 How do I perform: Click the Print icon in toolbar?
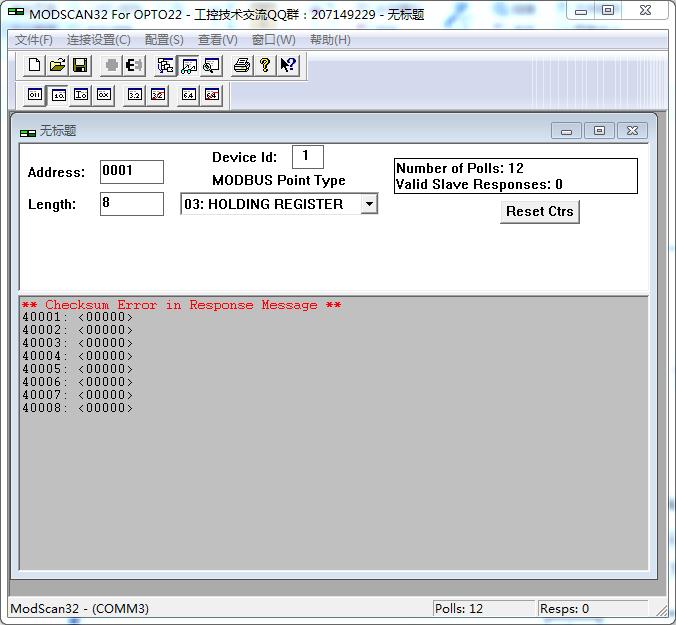click(241, 66)
